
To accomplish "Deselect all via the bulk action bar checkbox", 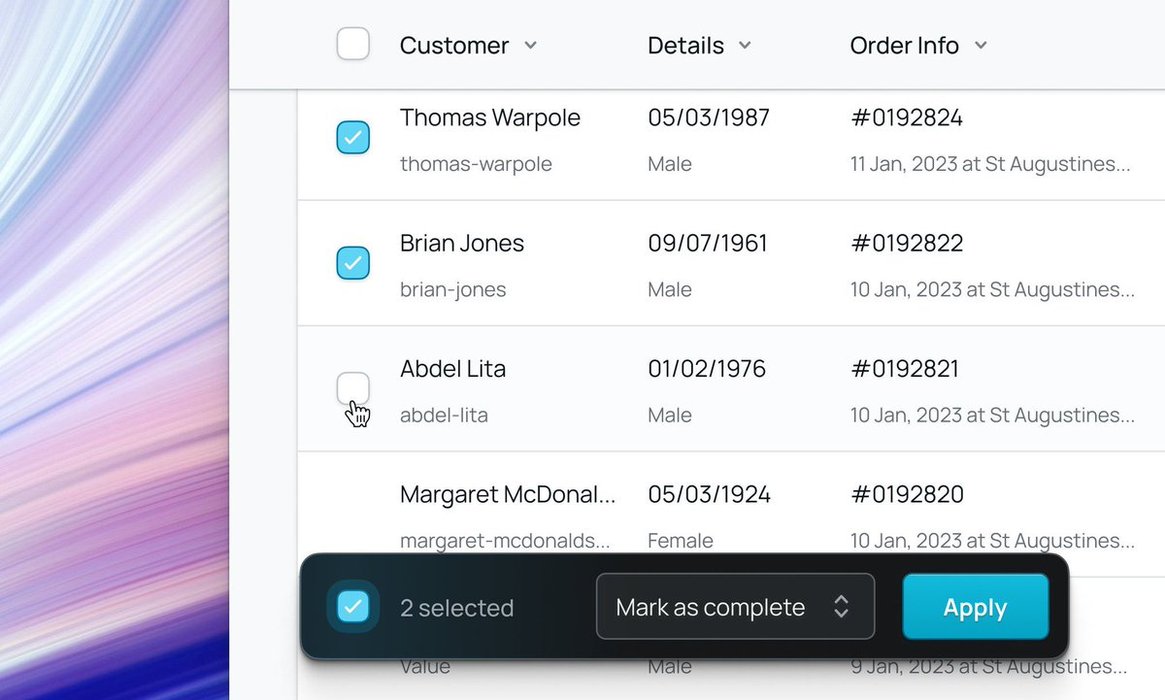I will pyautogui.click(x=353, y=606).
